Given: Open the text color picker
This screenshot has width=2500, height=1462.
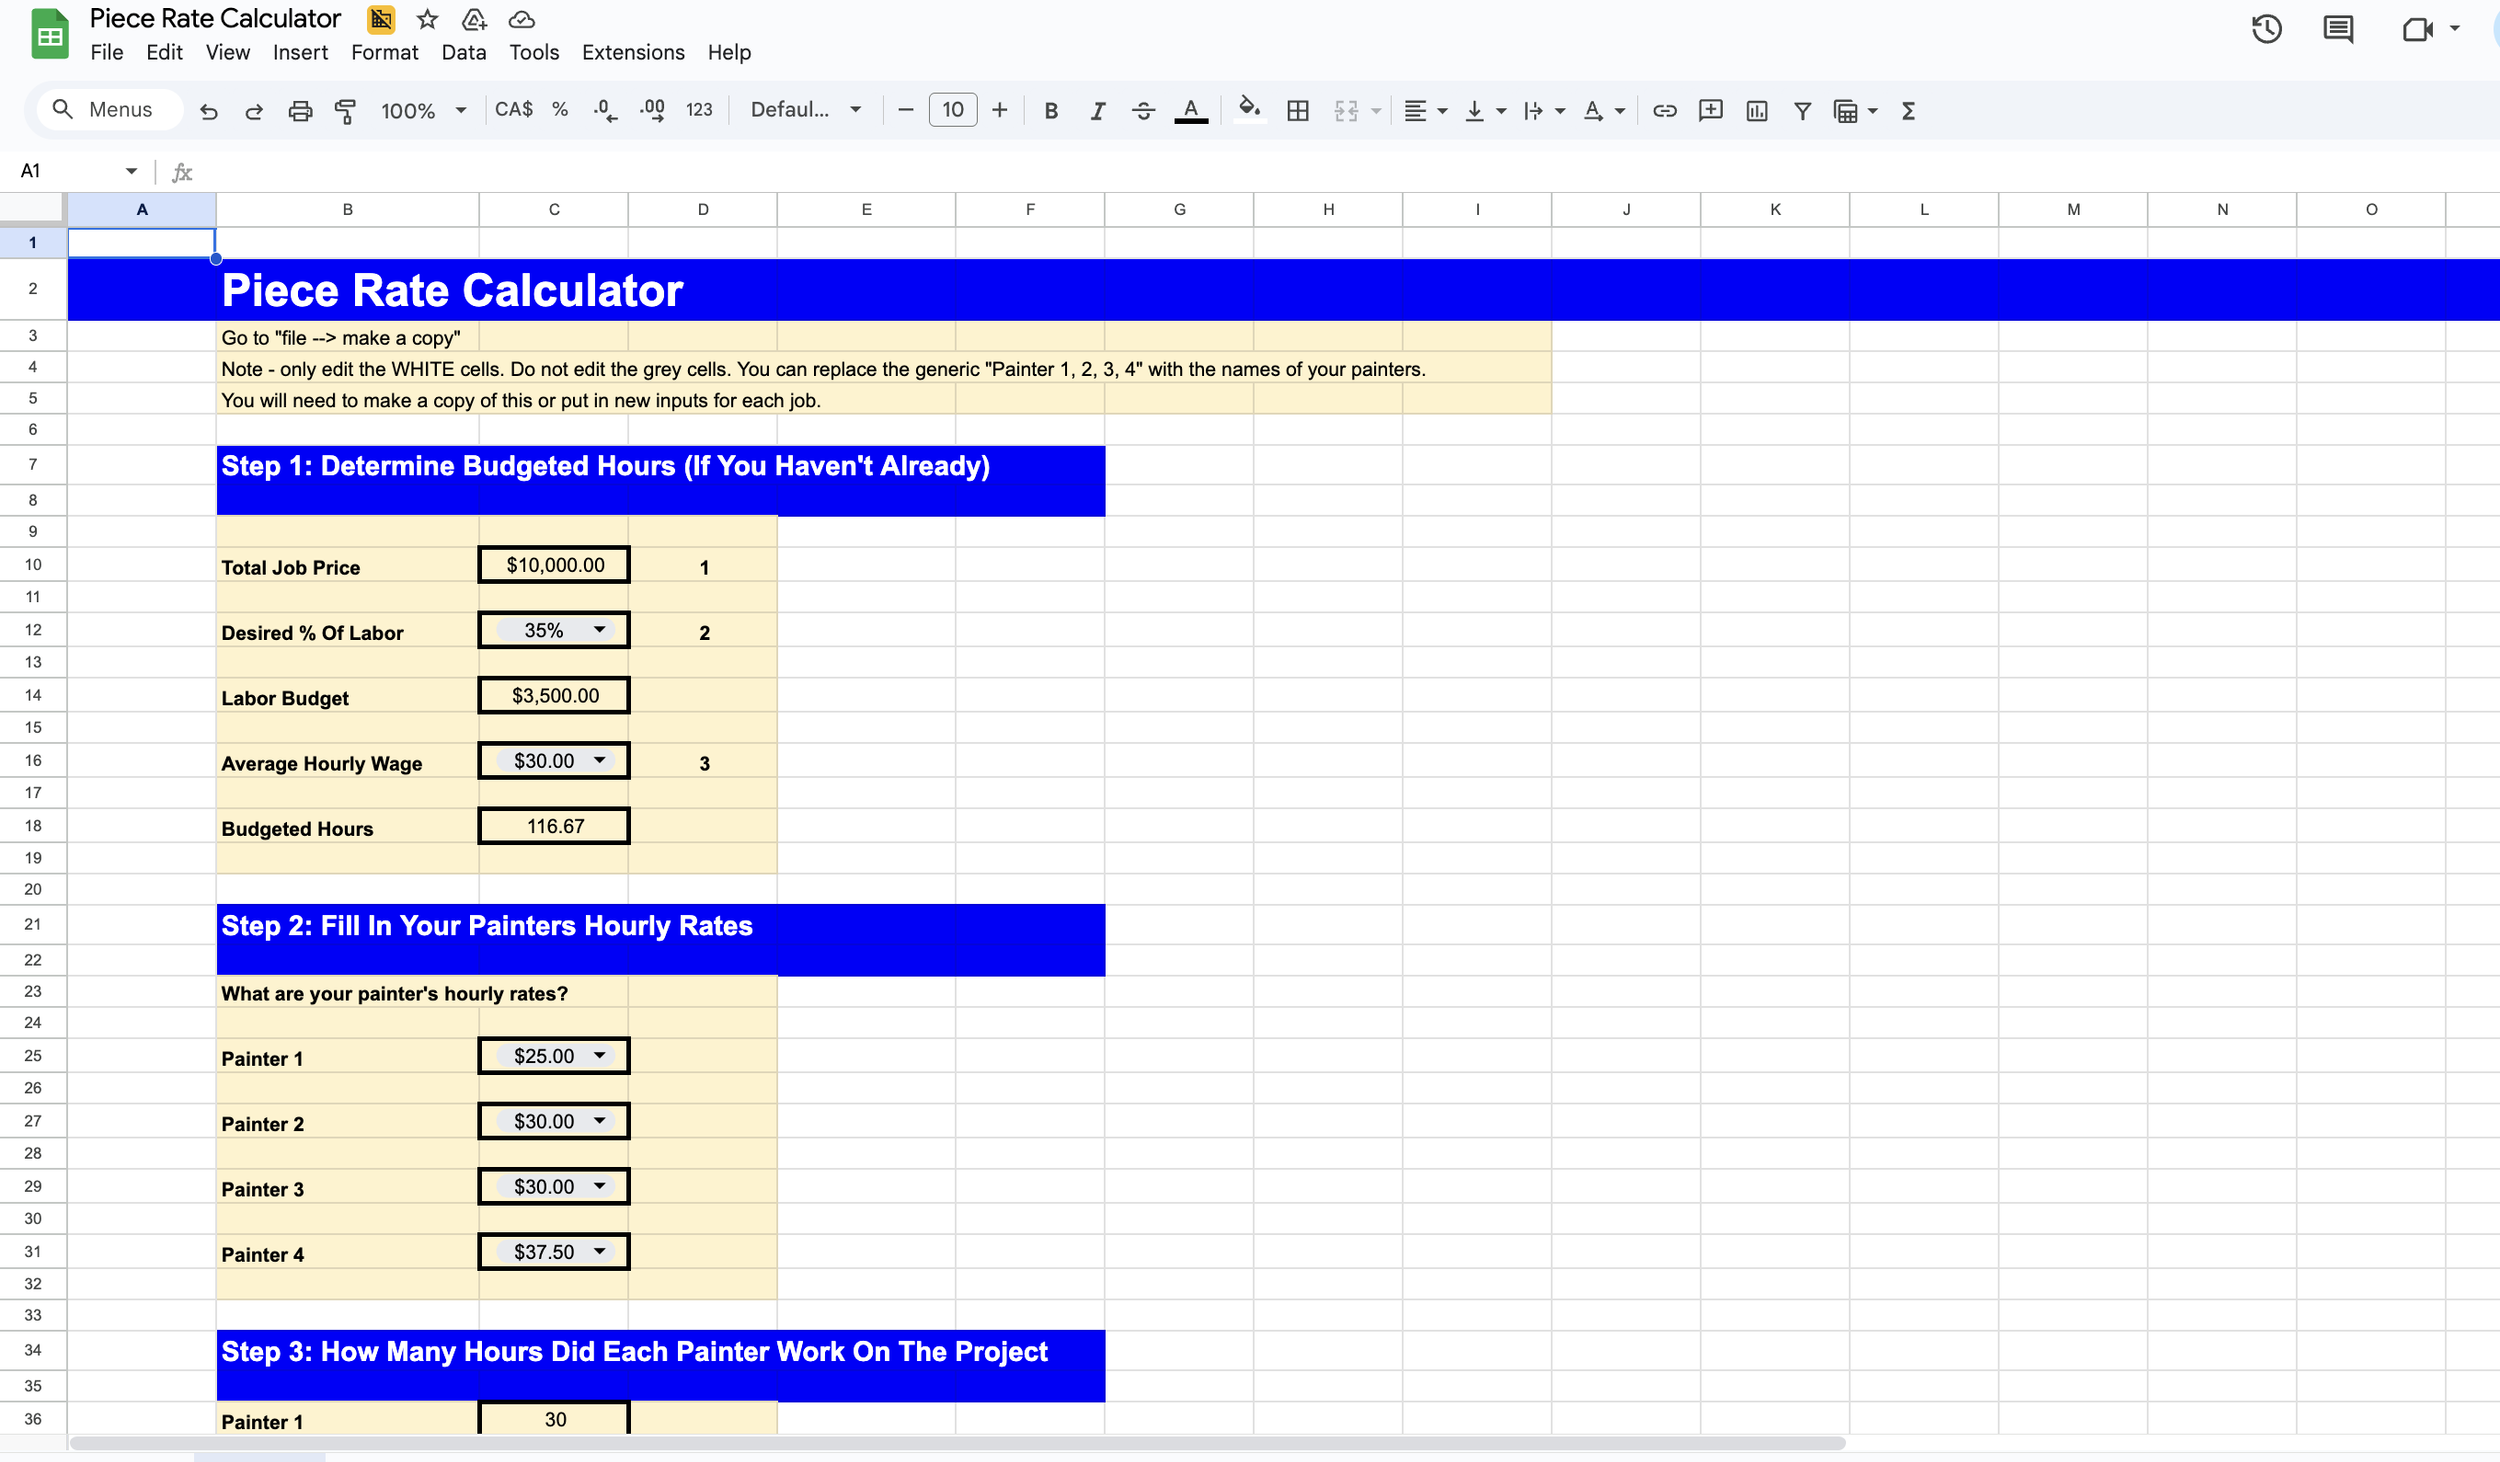Looking at the screenshot, I should point(1190,111).
